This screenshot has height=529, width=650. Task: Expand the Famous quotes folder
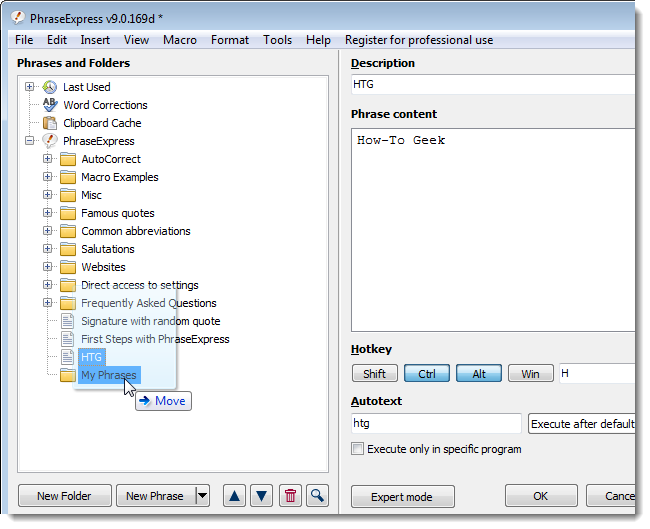coord(48,213)
